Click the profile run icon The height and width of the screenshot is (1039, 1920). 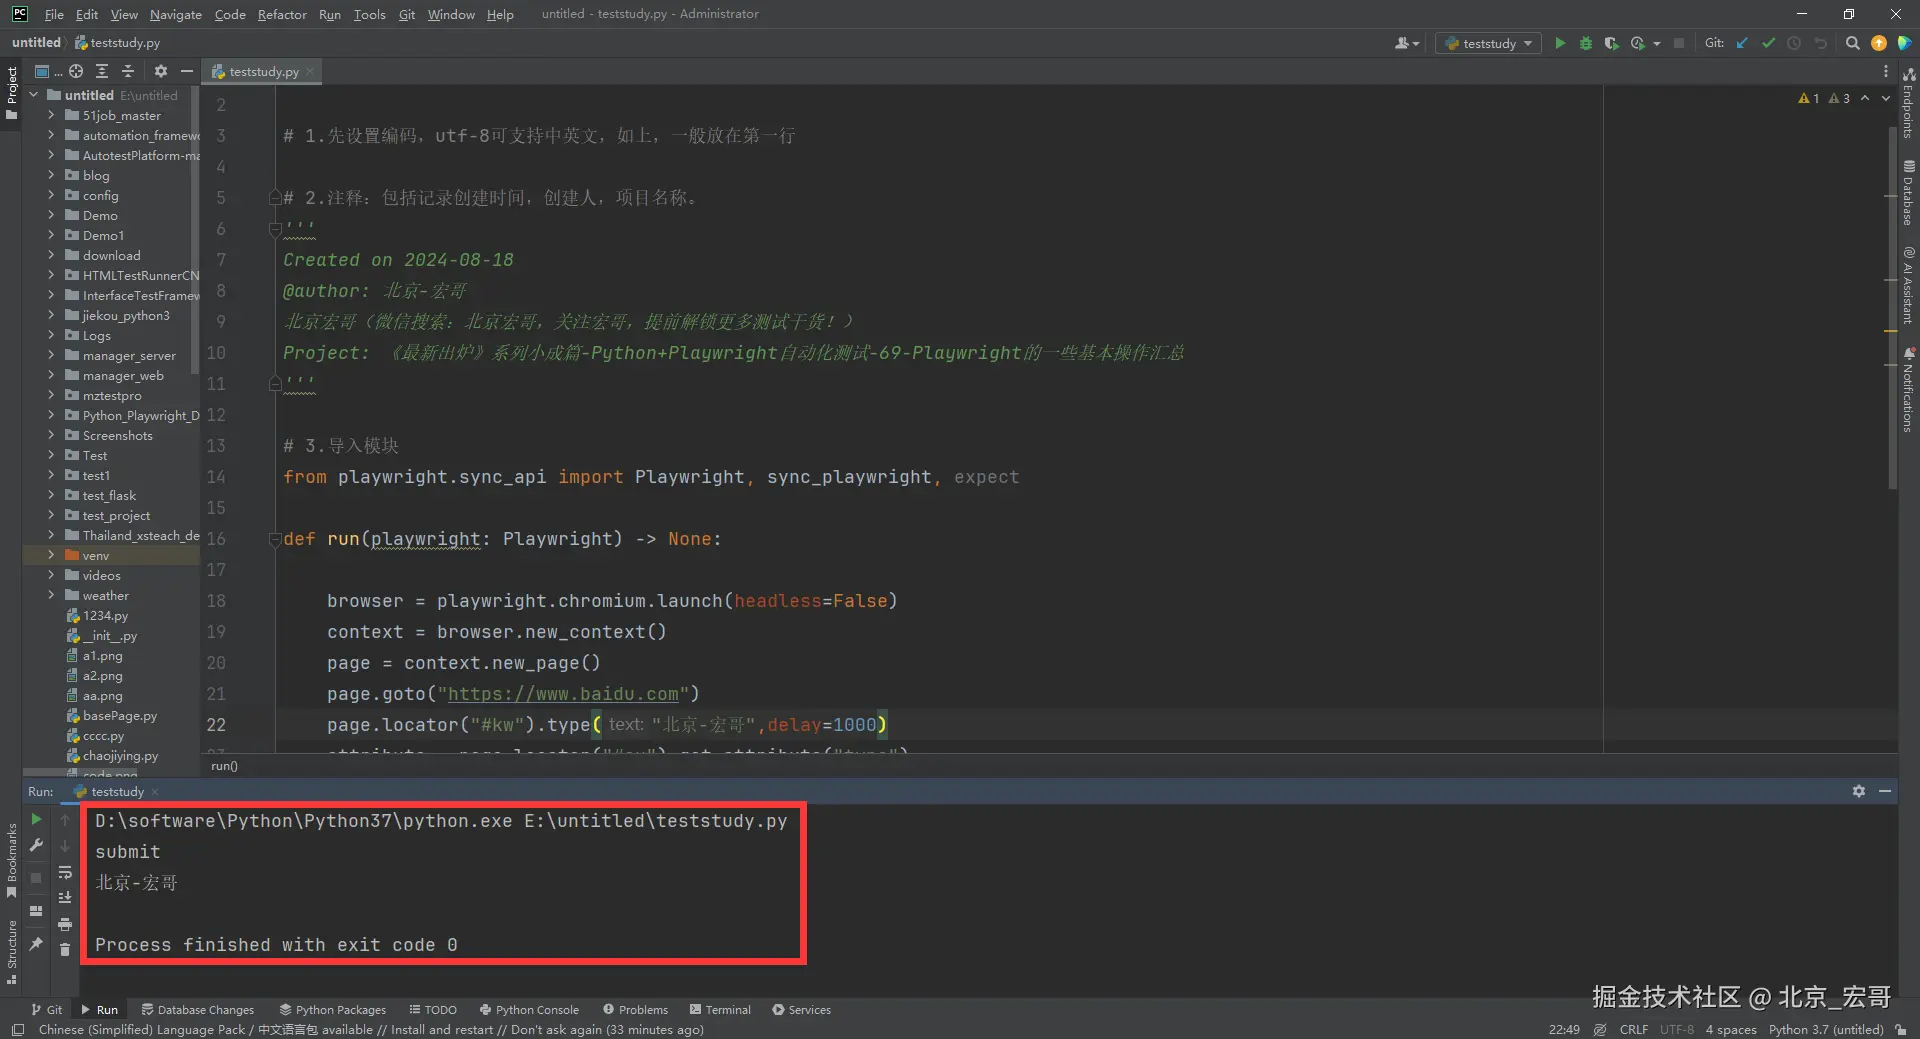coord(1638,43)
